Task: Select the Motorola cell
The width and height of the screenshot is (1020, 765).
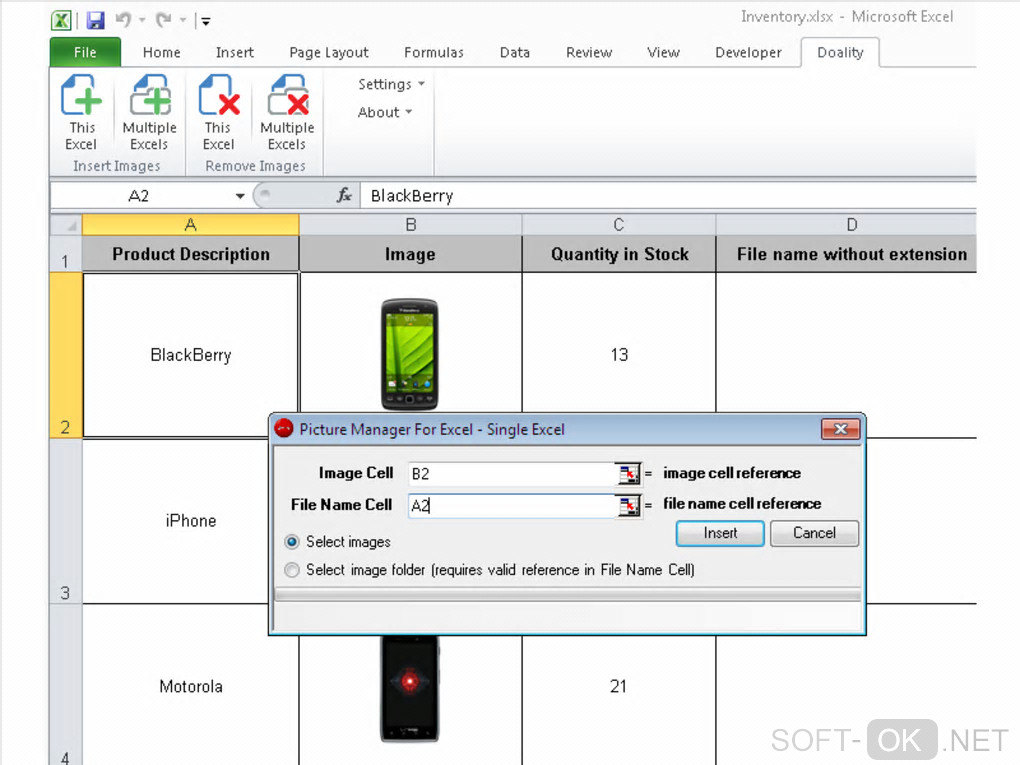Action: pyautogui.click(x=191, y=686)
